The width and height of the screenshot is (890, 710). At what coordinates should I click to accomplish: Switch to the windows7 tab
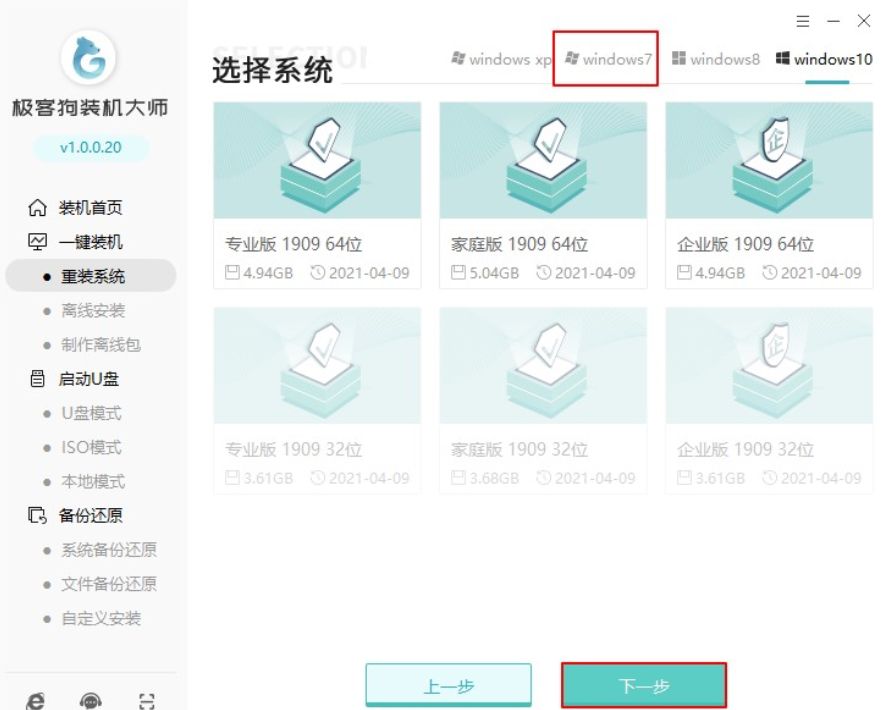click(x=607, y=59)
